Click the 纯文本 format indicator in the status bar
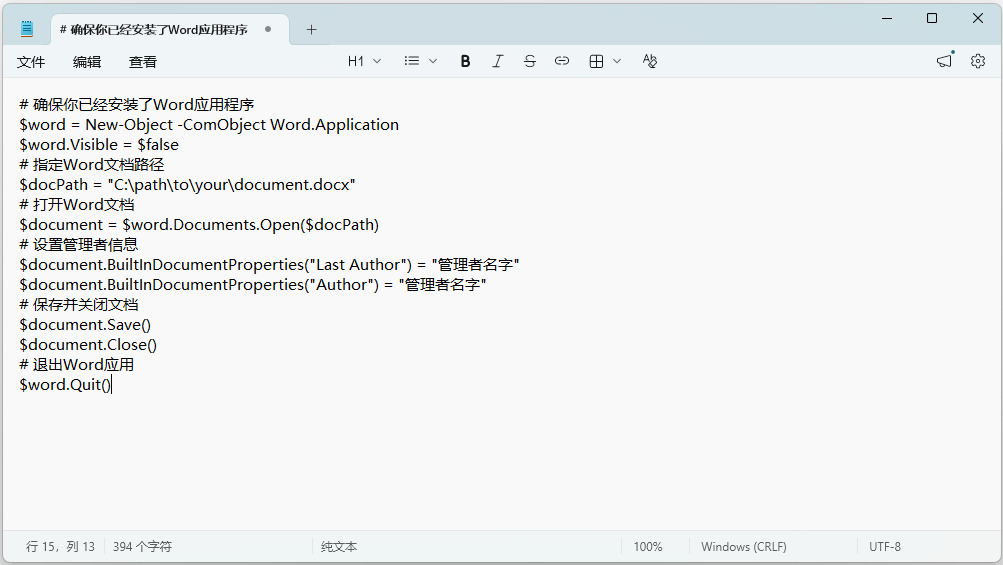This screenshot has width=1003, height=565. [x=339, y=547]
